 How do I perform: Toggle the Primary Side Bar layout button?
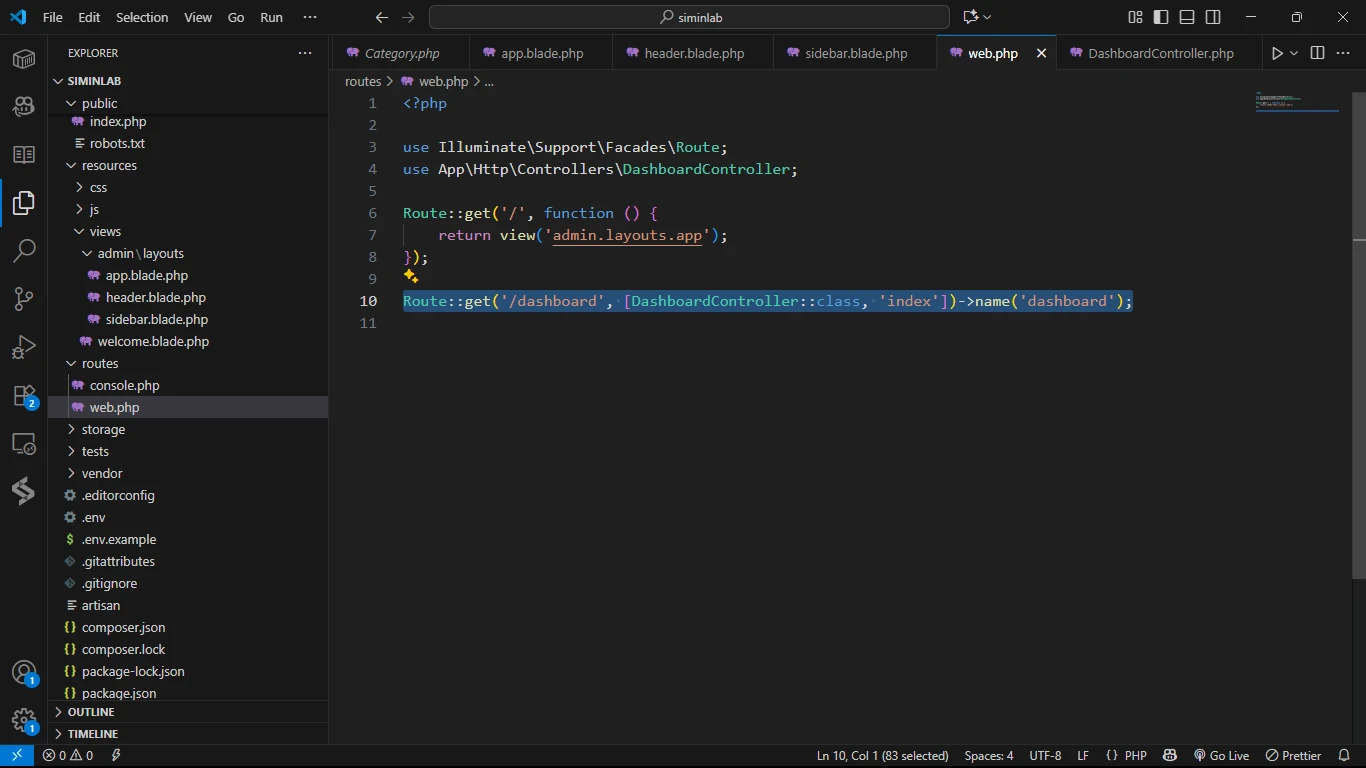(1161, 17)
